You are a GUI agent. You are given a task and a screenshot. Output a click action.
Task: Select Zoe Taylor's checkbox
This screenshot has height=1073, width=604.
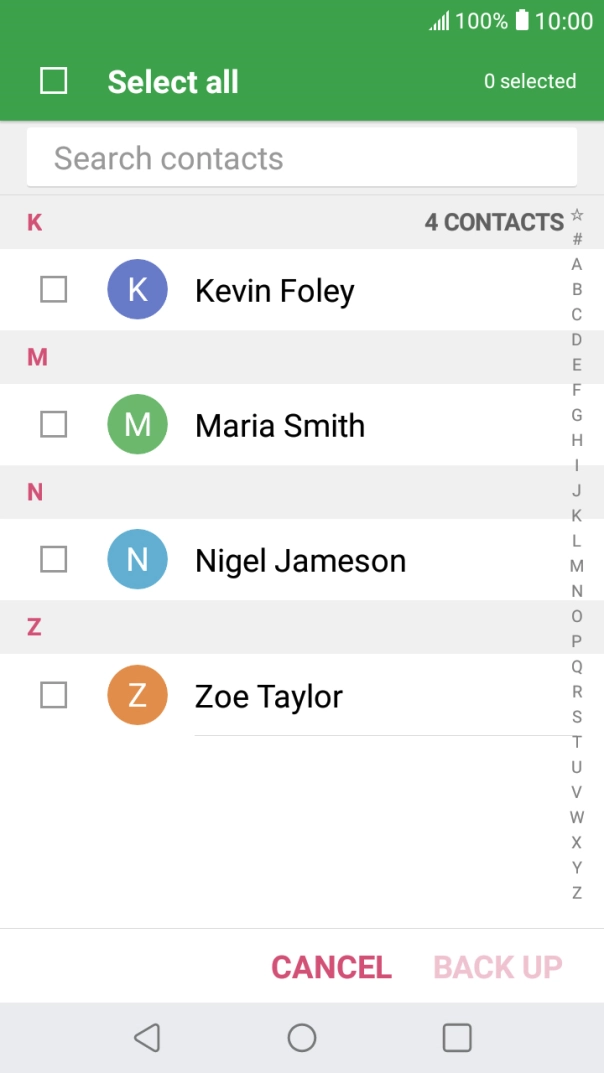[54, 695]
